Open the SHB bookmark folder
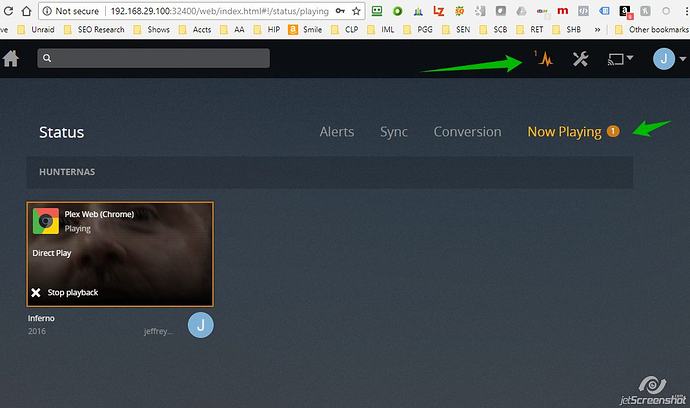Viewport: 690px width, 408px height. [566, 29]
